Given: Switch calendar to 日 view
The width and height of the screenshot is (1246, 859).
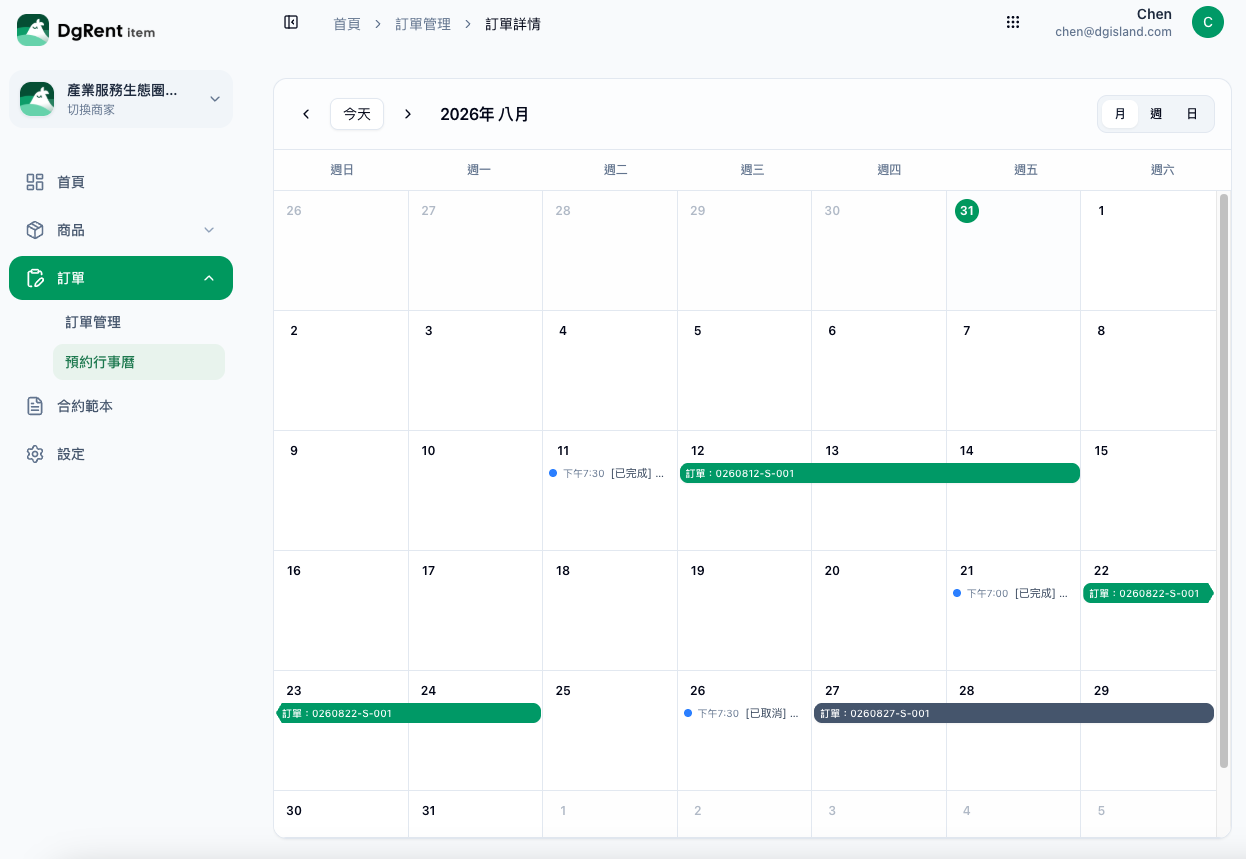Looking at the screenshot, I should (1192, 114).
